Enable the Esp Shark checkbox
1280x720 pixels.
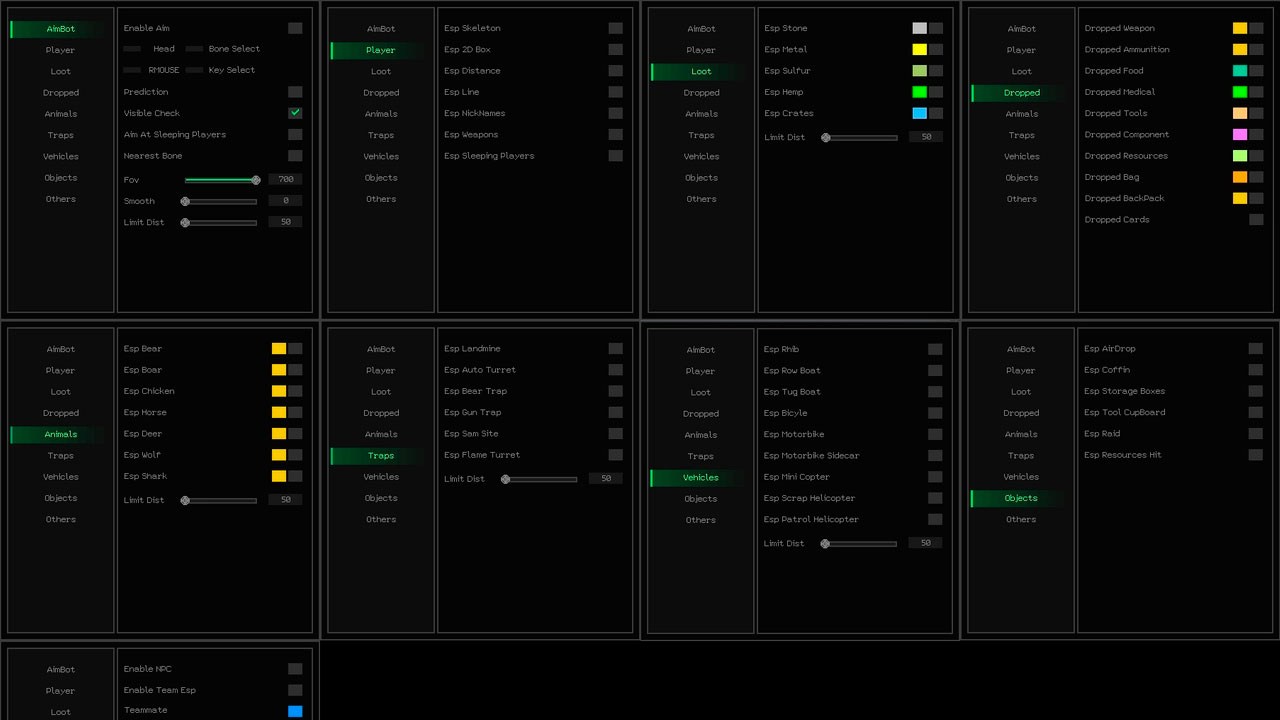tap(295, 476)
